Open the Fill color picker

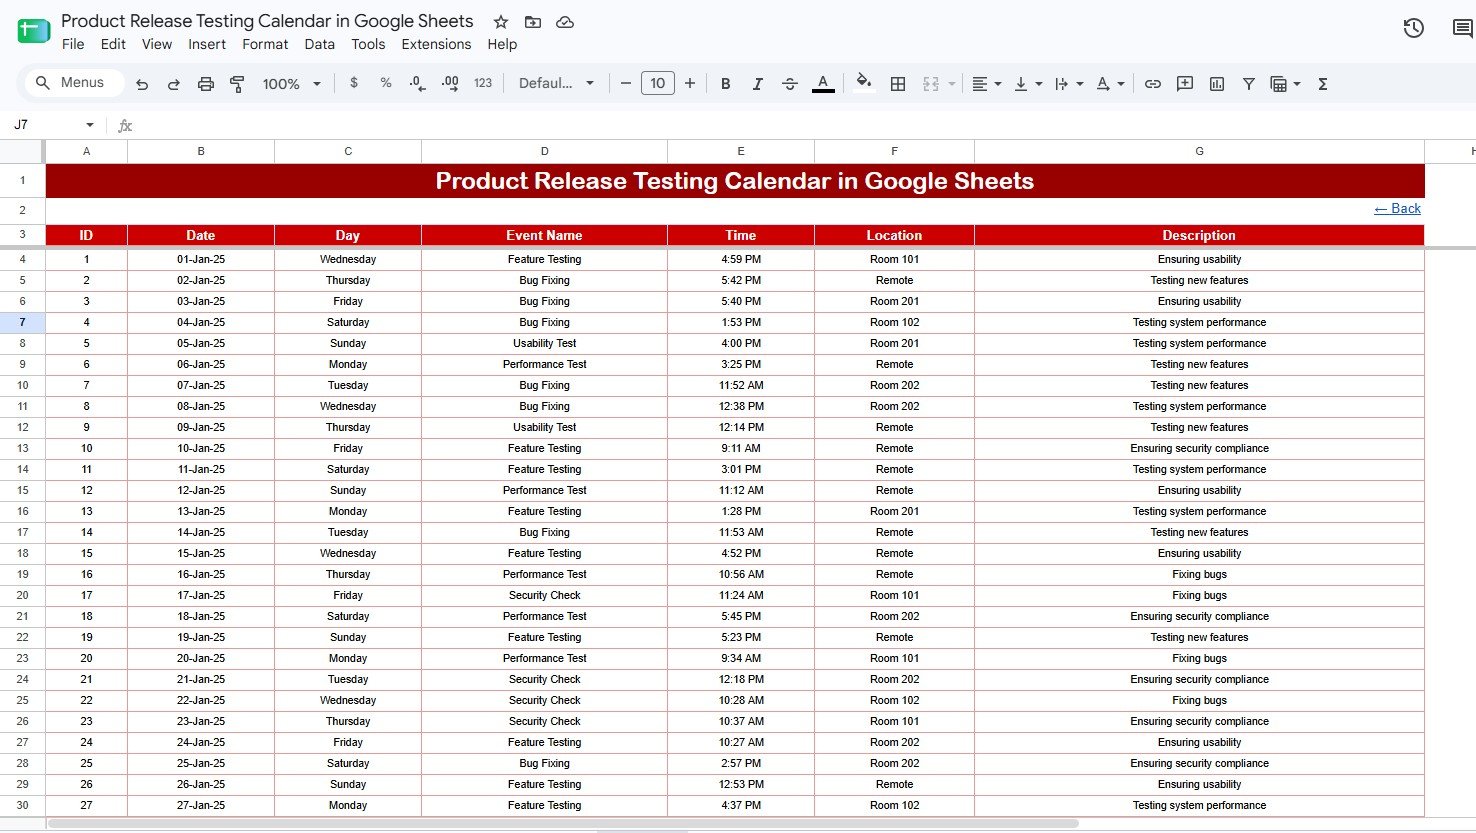click(x=864, y=84)
